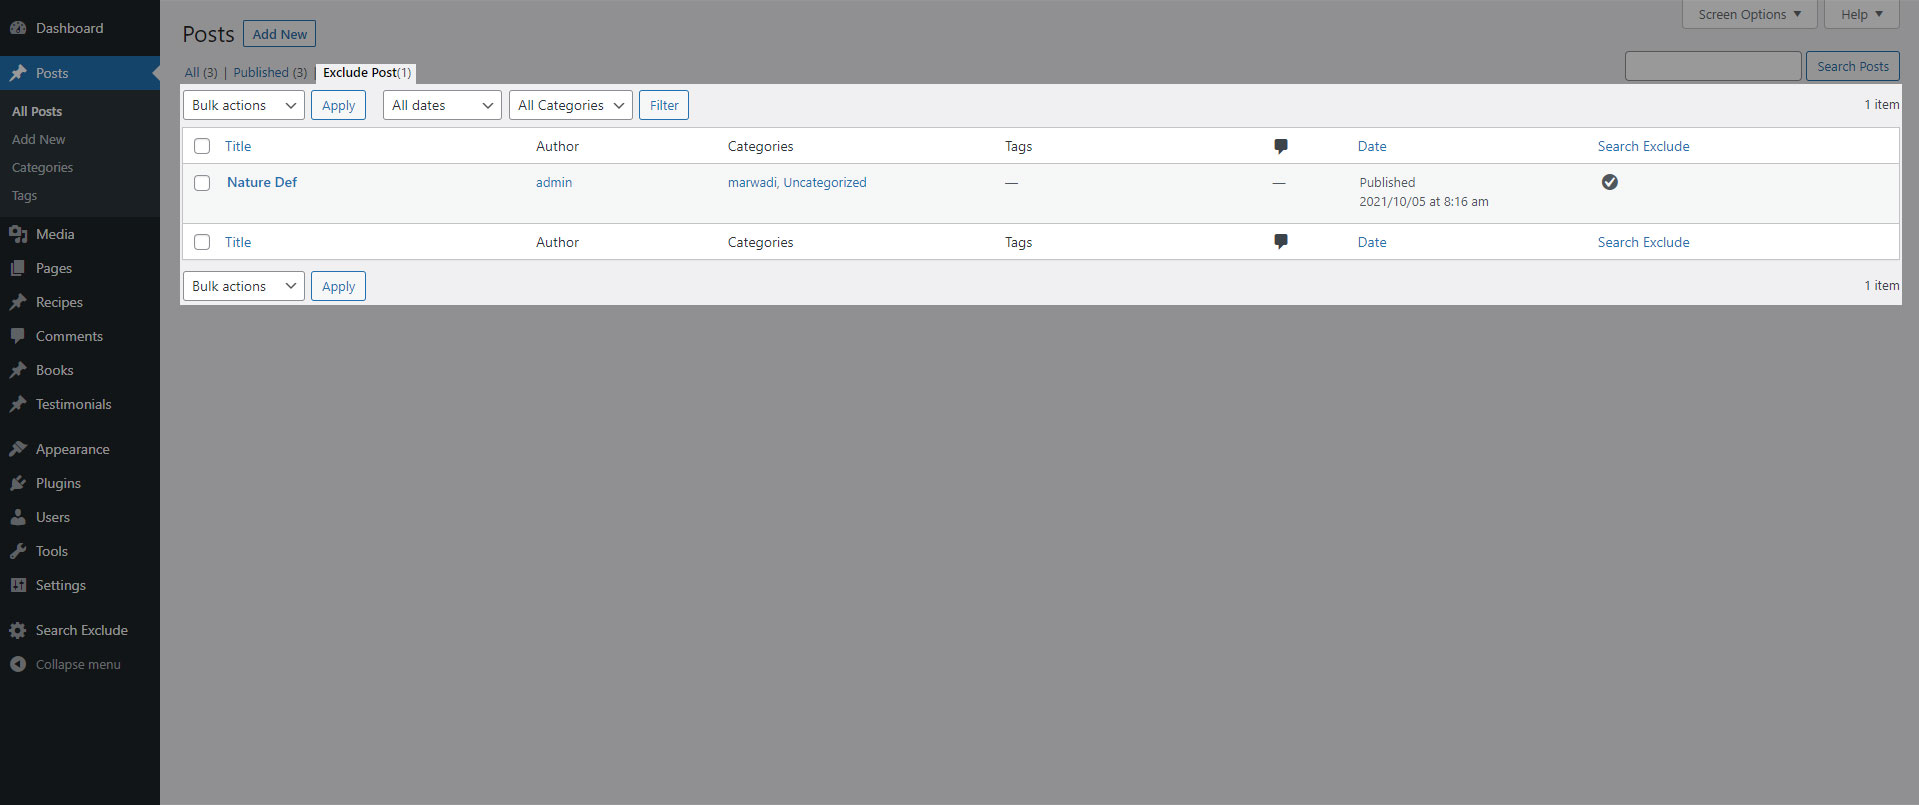Expand the Help panel
The width and height of the screenshot is (1919, 805).
(1861, 14)
